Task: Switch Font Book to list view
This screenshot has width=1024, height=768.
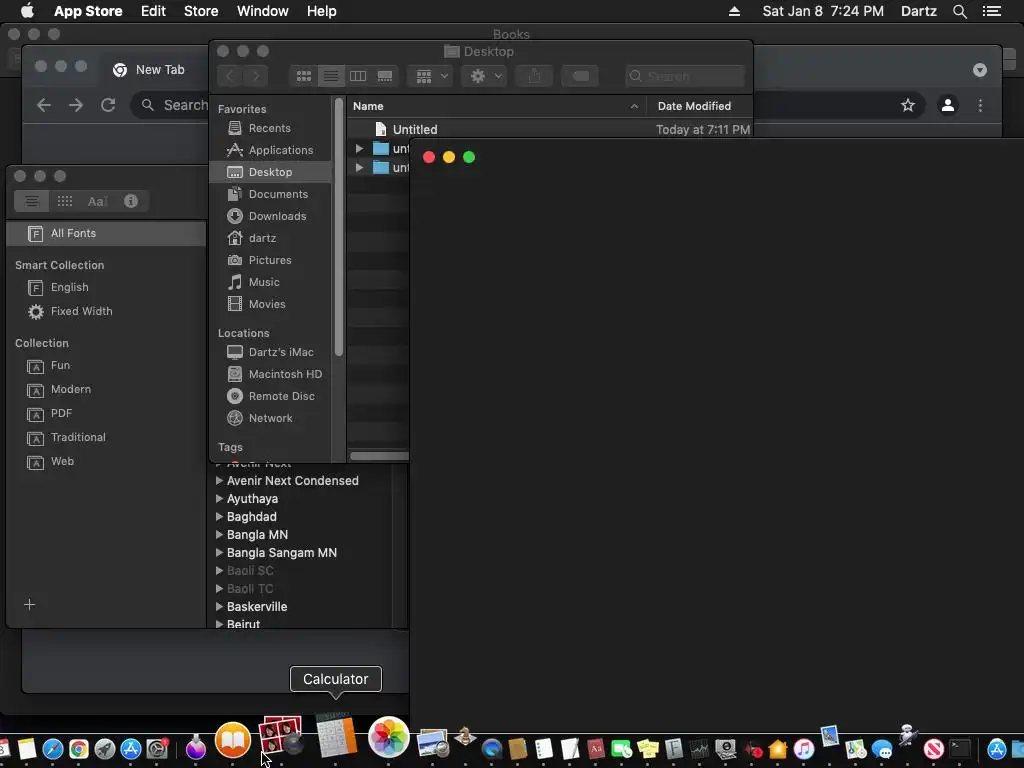Action: [31, 201]
